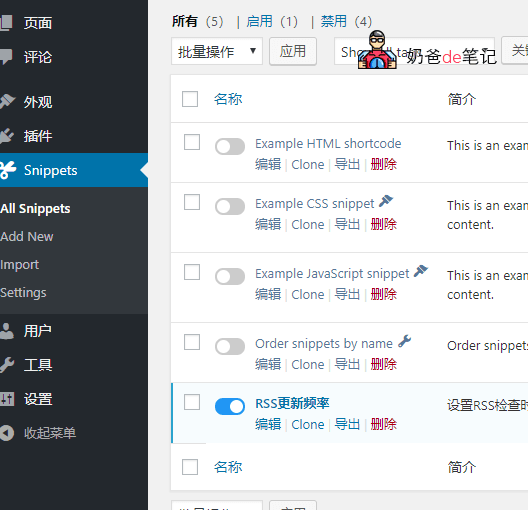
Task: Open the Snippets Settings submenu item
Action: coord(23,293)
